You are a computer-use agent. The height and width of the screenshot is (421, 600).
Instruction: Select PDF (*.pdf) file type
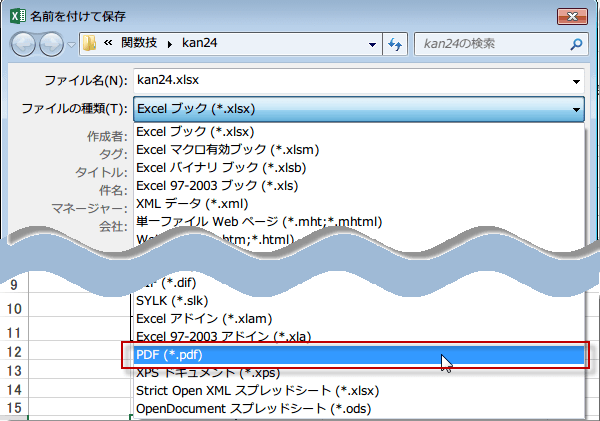point(359,355)
